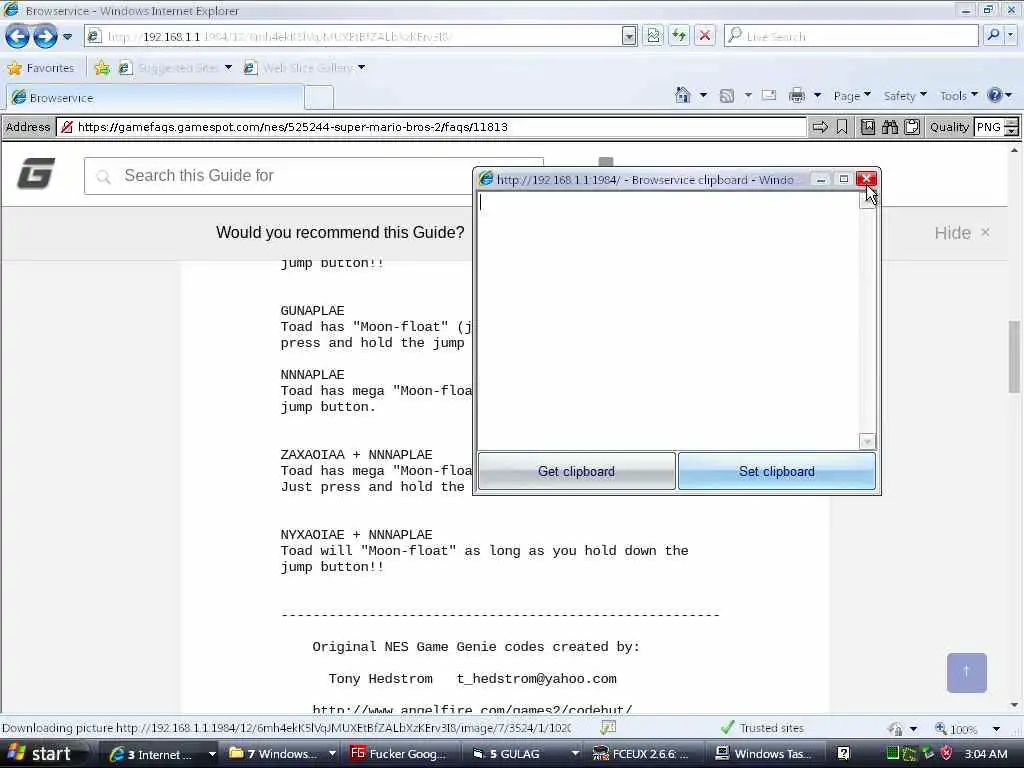
Task: Open the recent pages dropdown arrow
Action: pos(67,37)
